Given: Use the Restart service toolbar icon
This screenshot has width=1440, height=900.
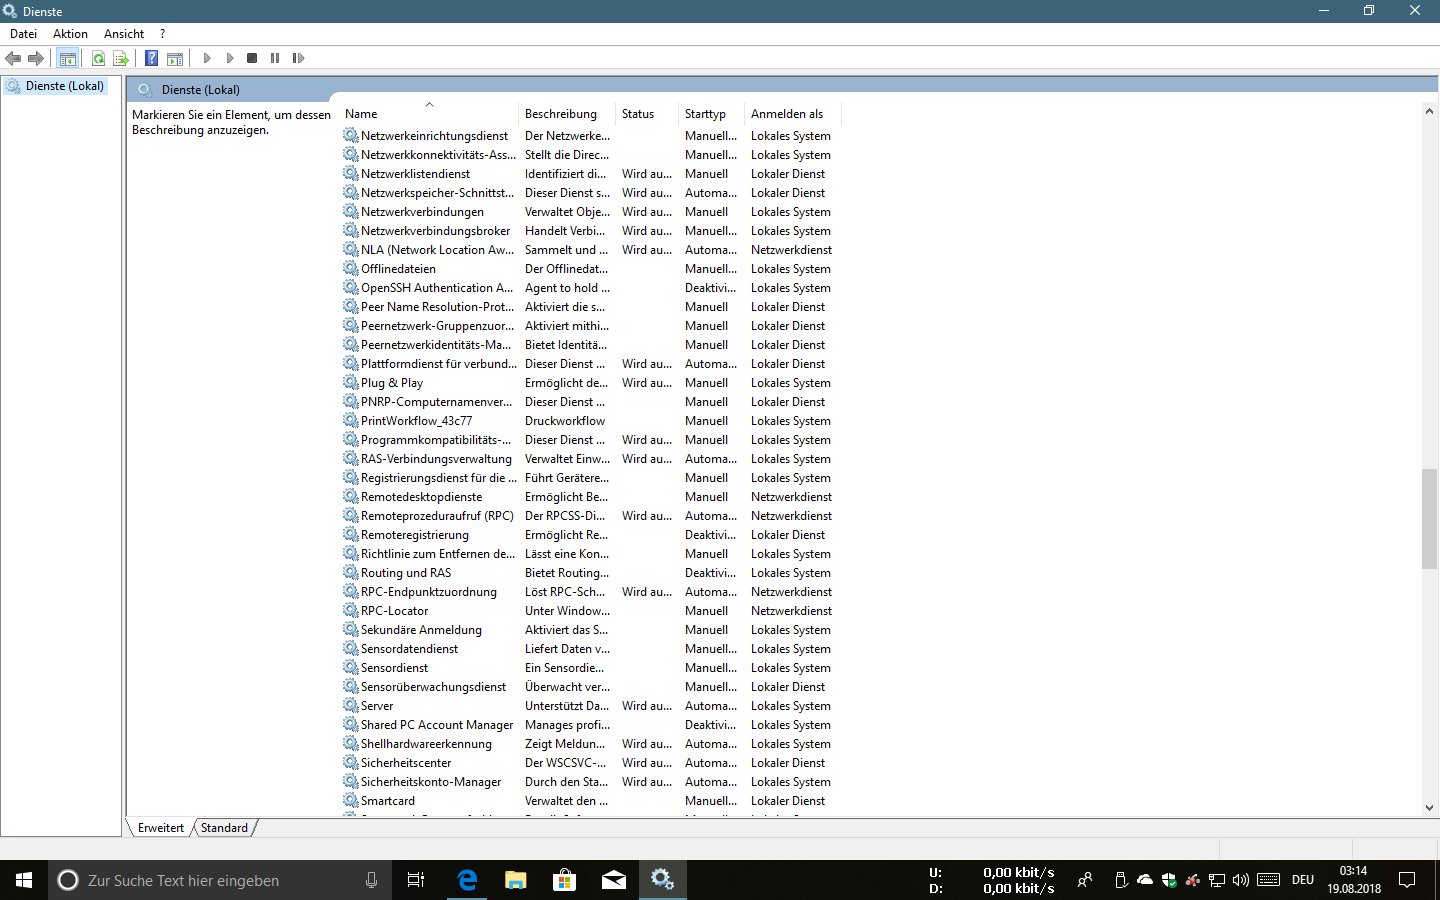Looking at the screenshot, I should [x=298, y=58].
